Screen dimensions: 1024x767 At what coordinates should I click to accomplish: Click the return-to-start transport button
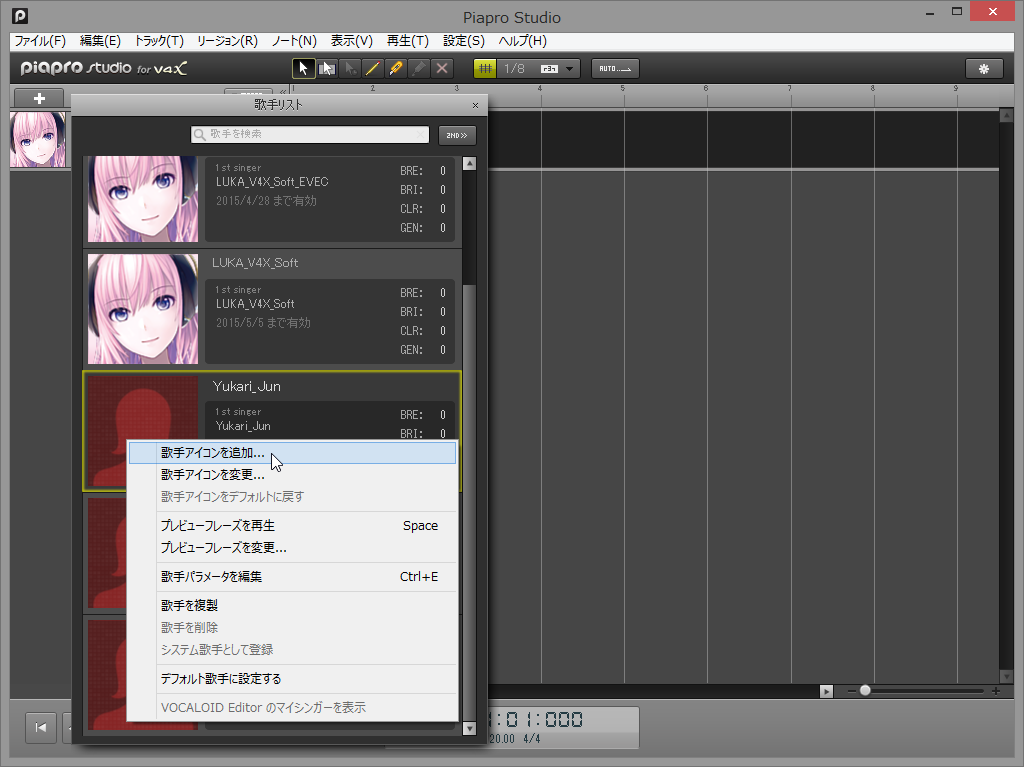pyautogui.click(x=40, y=727)
